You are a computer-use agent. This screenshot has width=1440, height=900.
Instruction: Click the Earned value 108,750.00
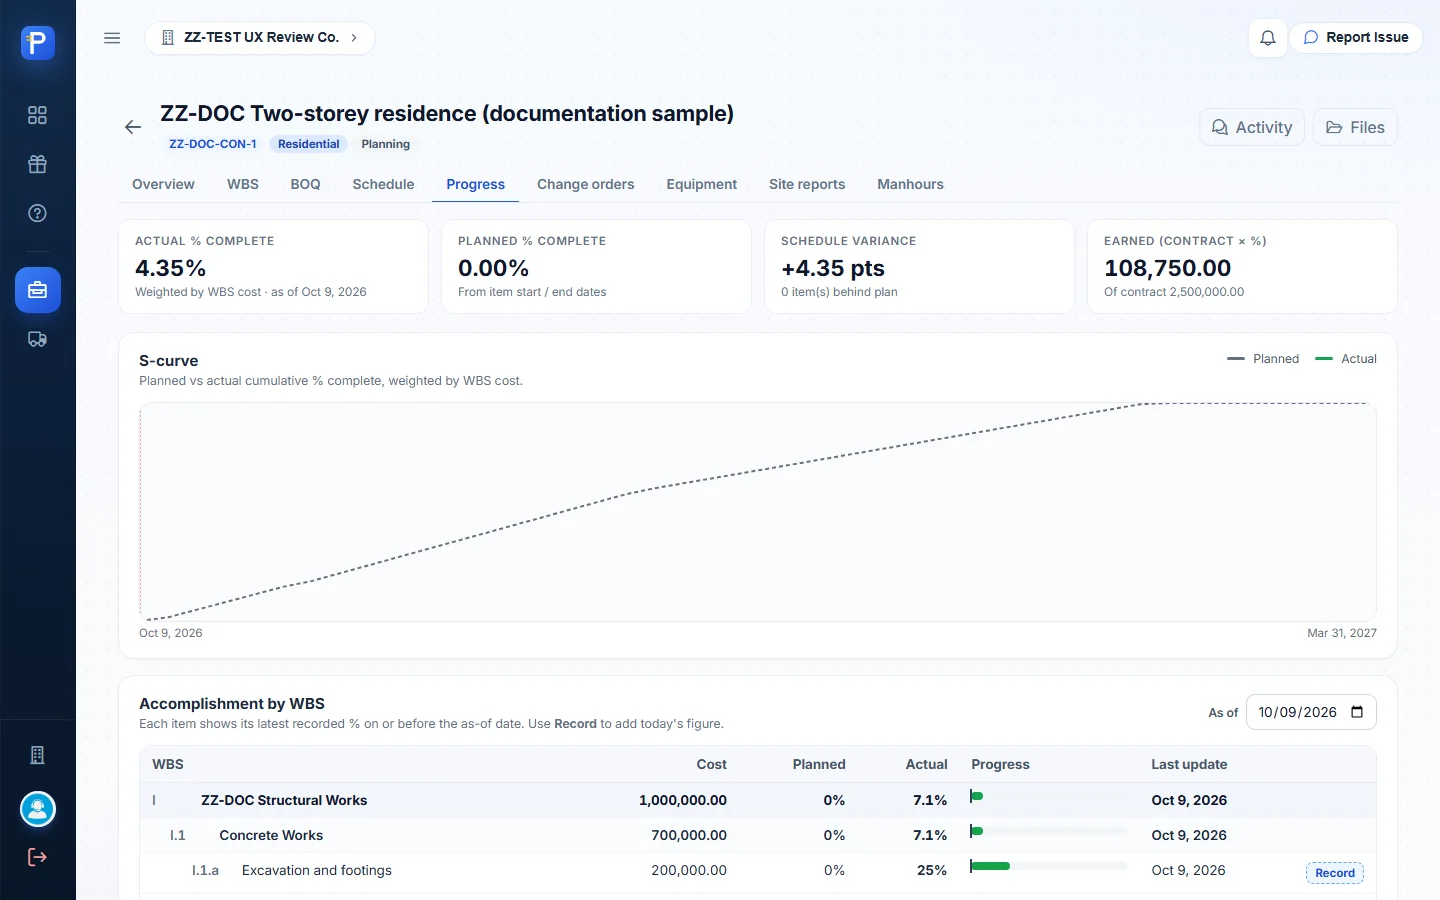tap(1168, 268)
